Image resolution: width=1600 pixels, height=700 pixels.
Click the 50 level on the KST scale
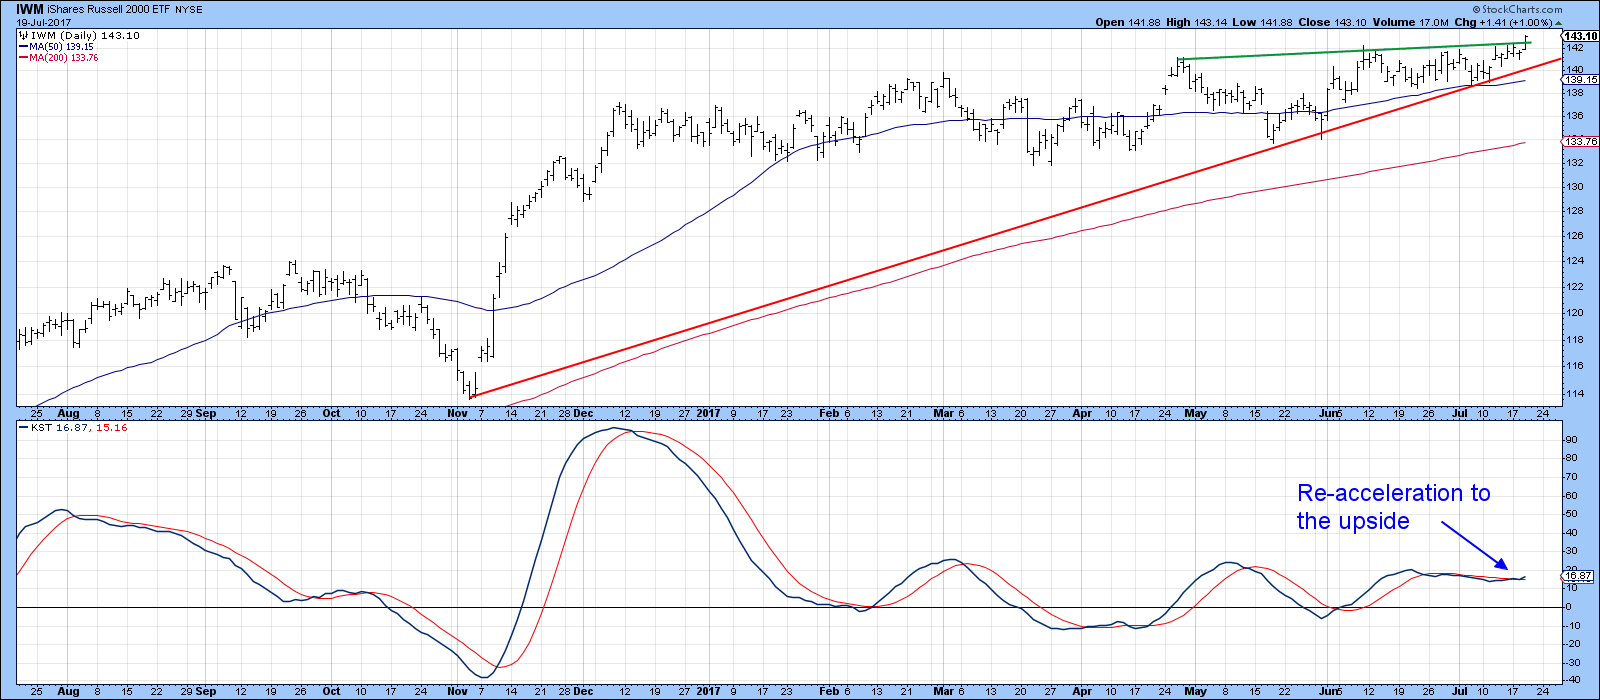pos(1571,514)
